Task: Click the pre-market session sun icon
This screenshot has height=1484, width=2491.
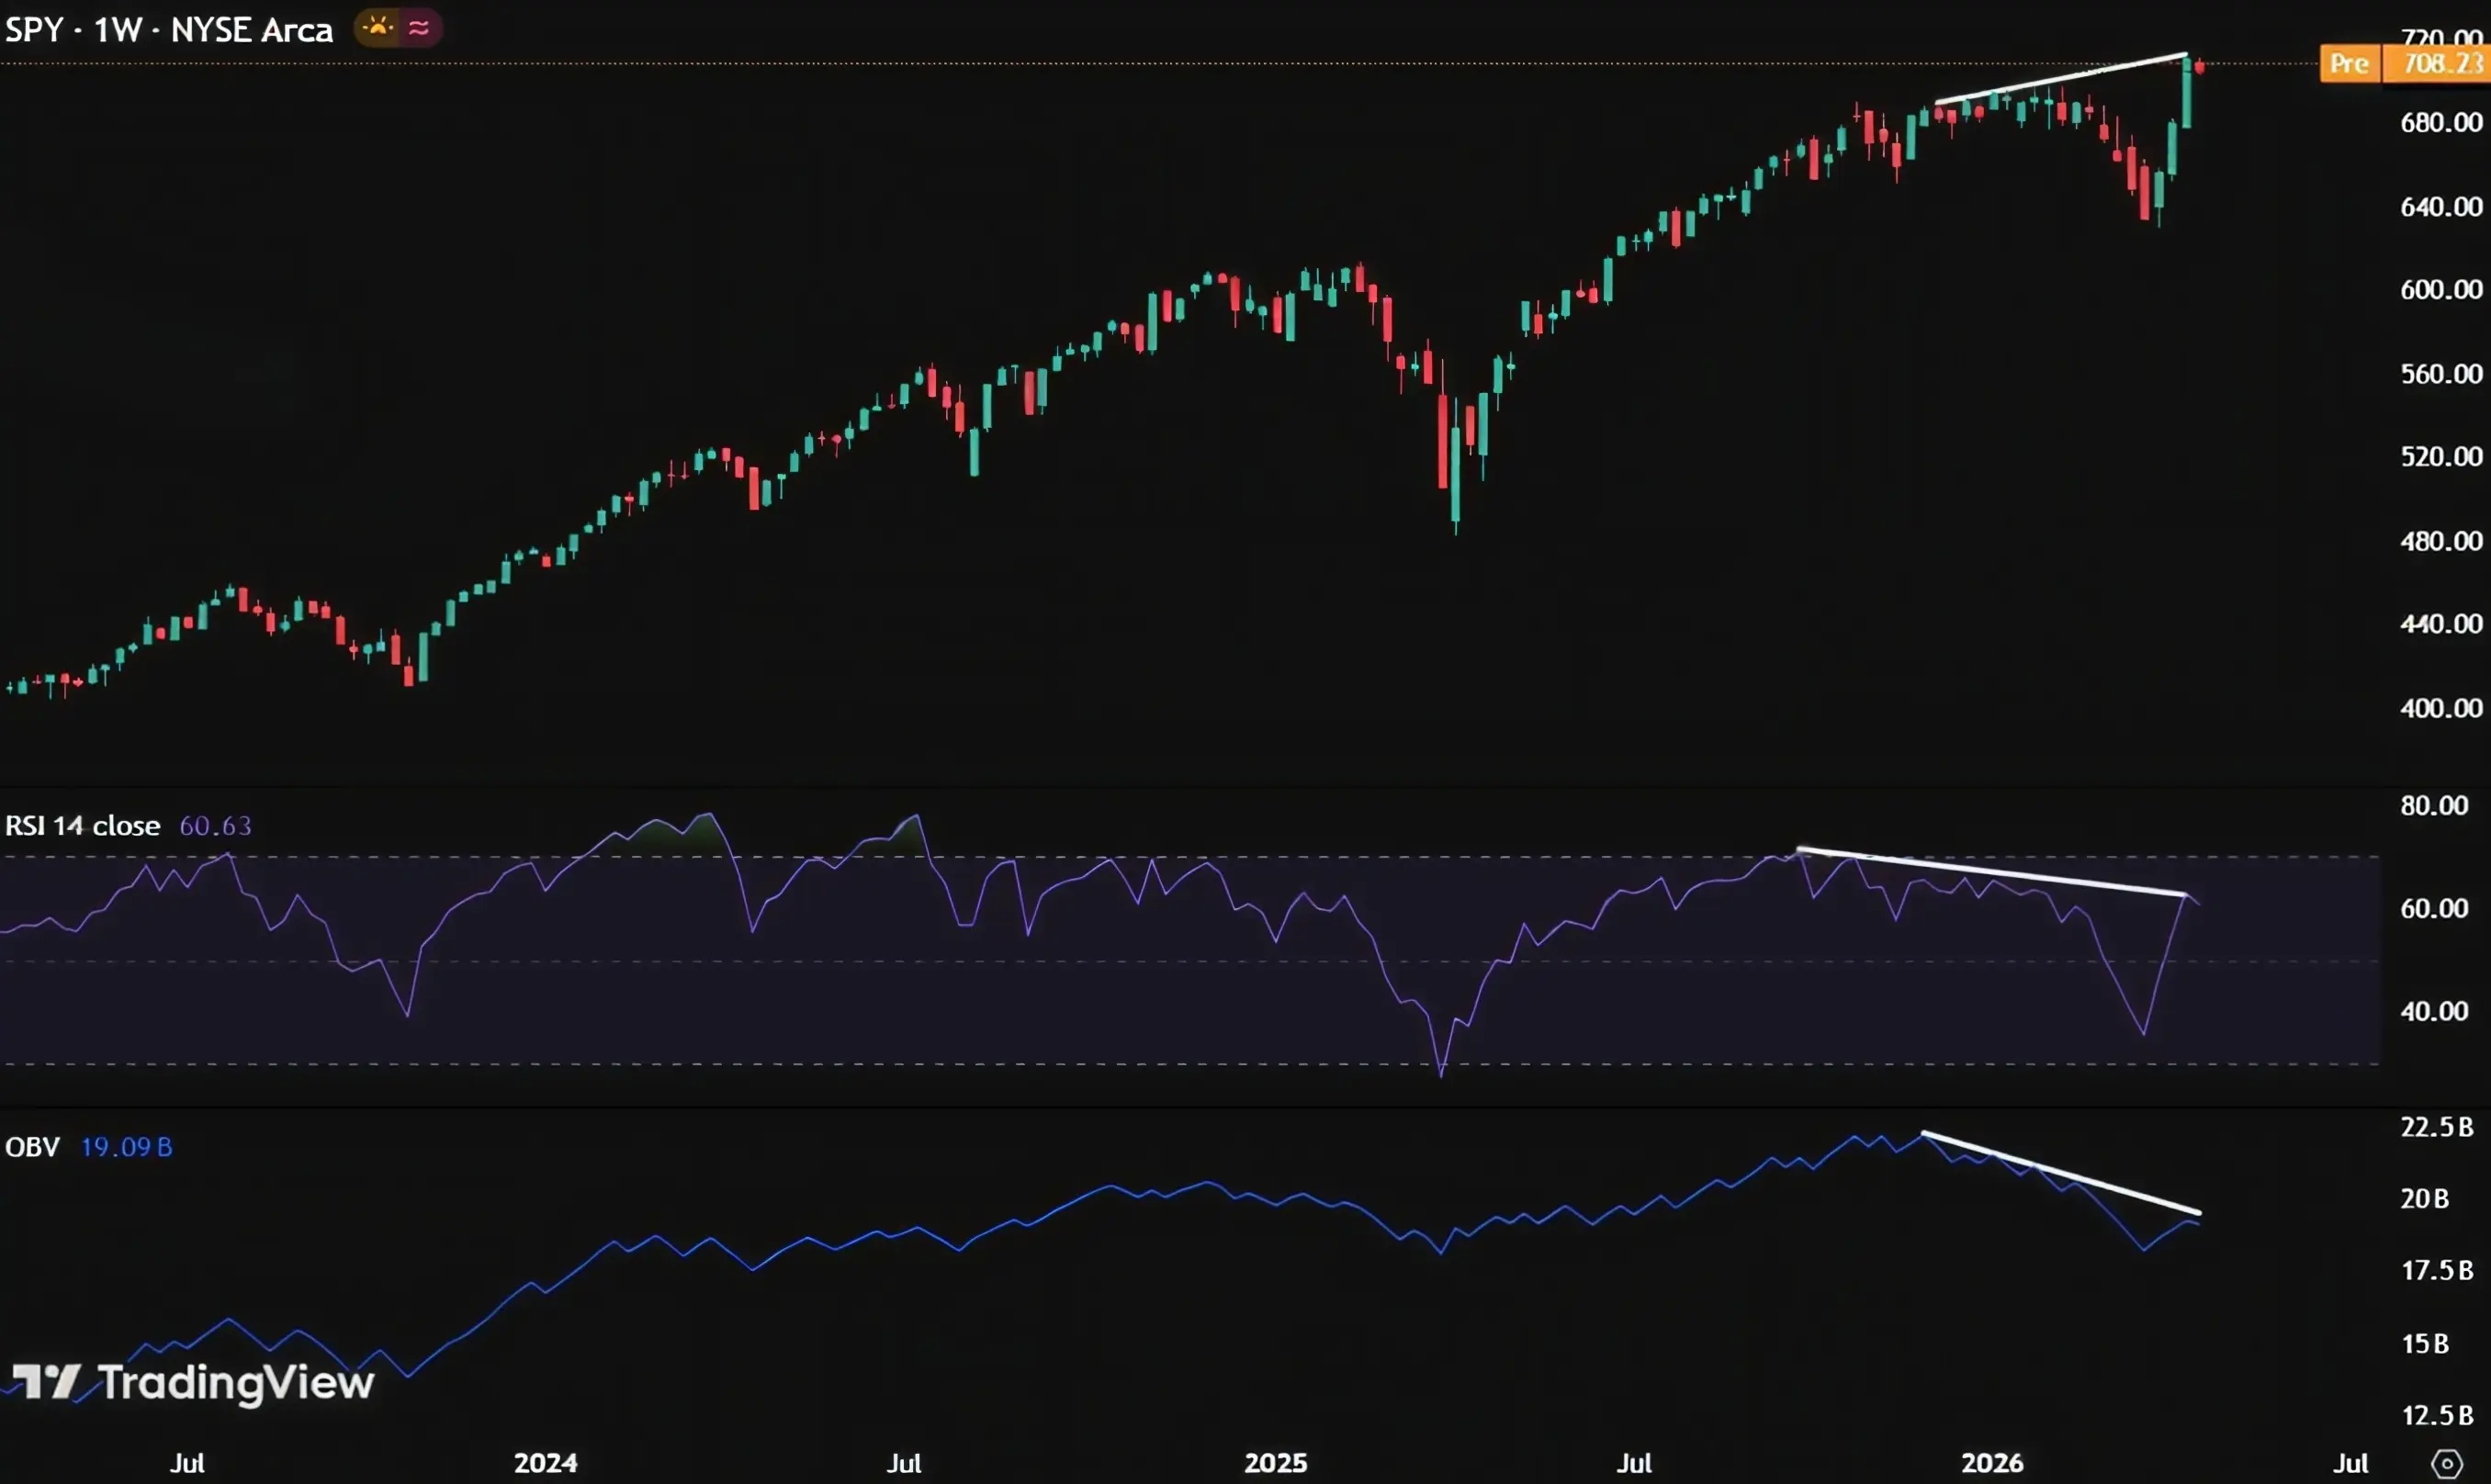Action: coord(378,28)
